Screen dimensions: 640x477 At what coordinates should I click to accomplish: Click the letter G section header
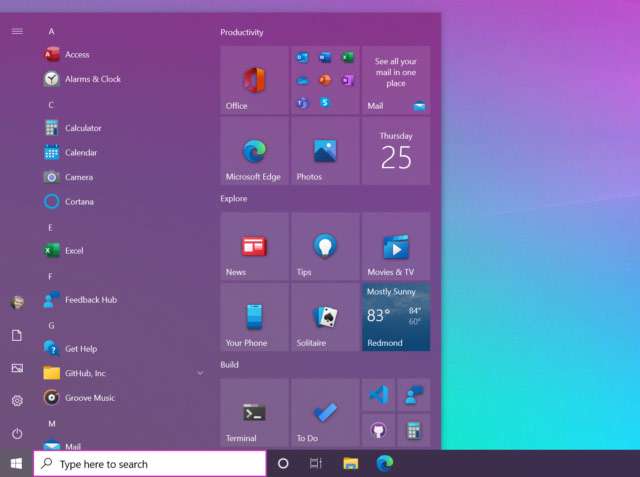tap(51, 325)
